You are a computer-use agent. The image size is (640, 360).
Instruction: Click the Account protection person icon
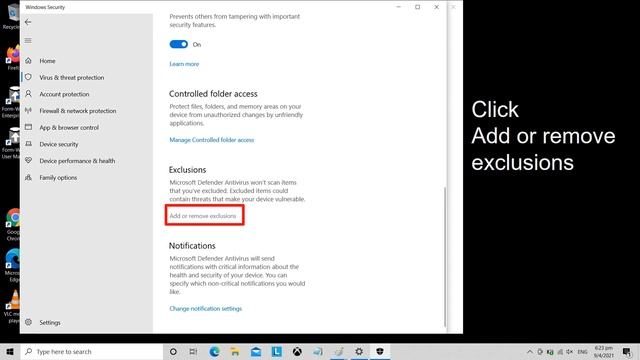(28, 94)
